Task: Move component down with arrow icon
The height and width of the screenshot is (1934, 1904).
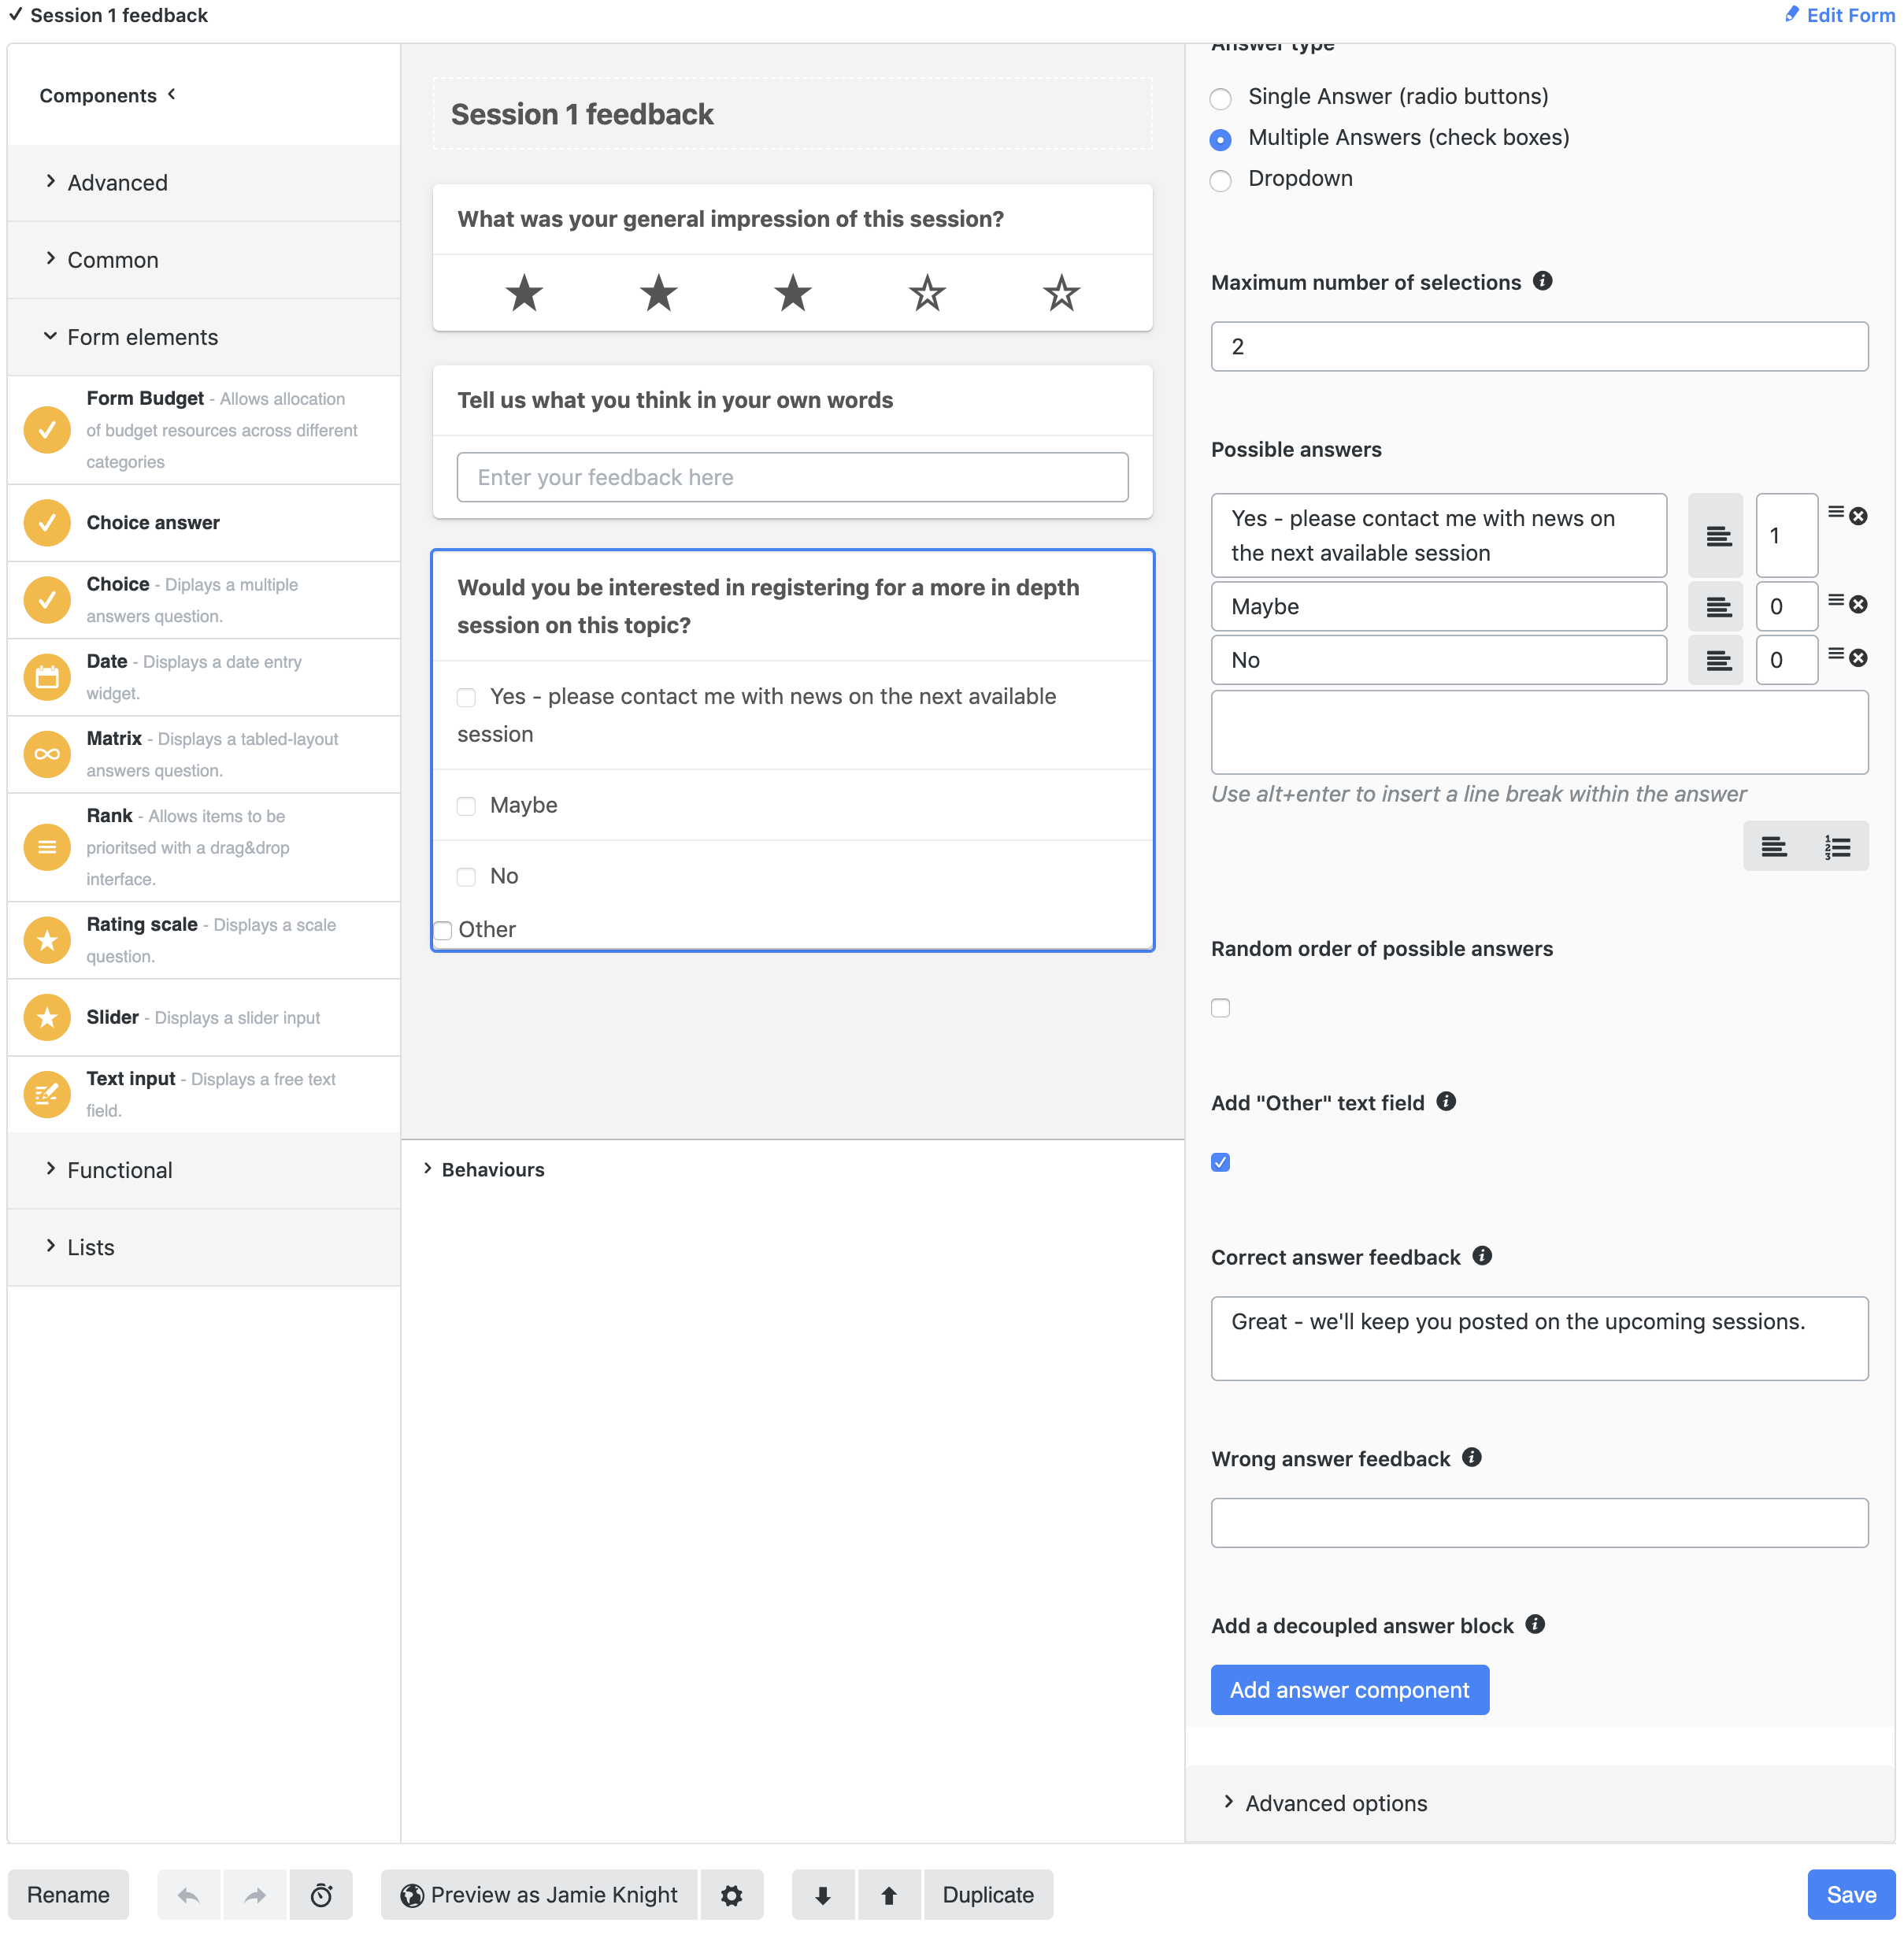Action: point(823,1894)
